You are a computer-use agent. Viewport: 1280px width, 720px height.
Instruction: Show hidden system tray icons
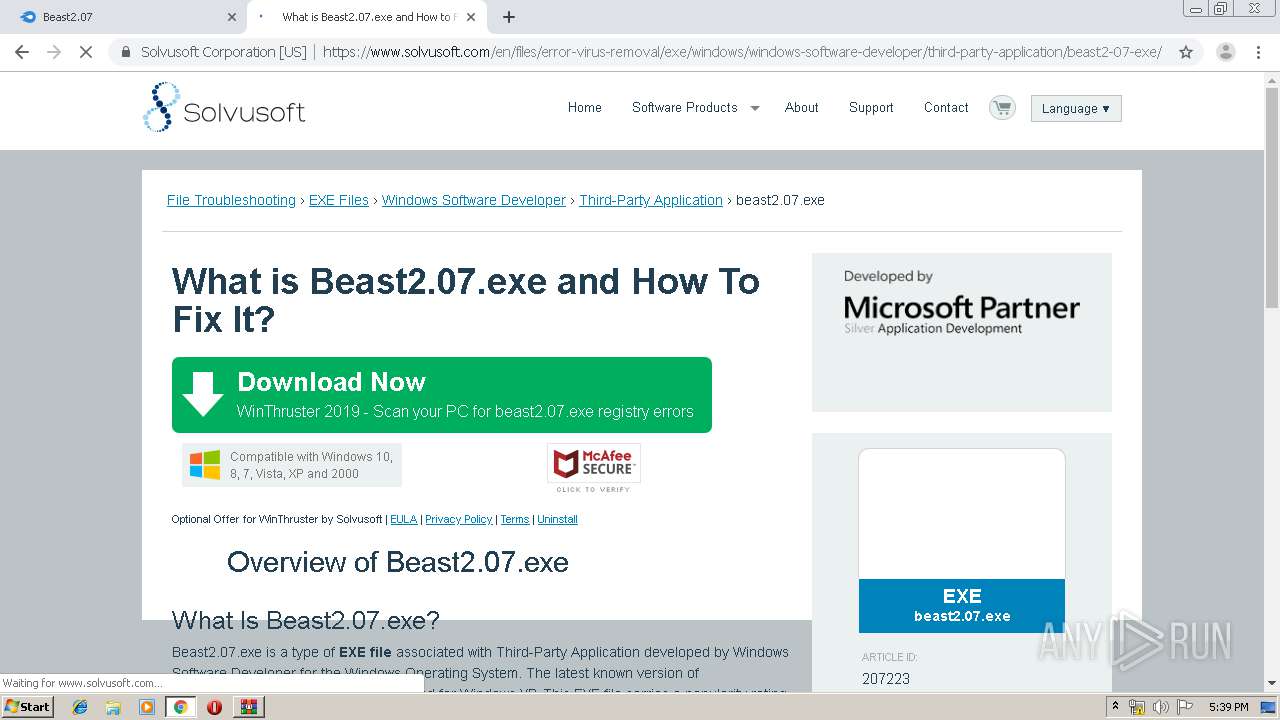[1115, 707]
